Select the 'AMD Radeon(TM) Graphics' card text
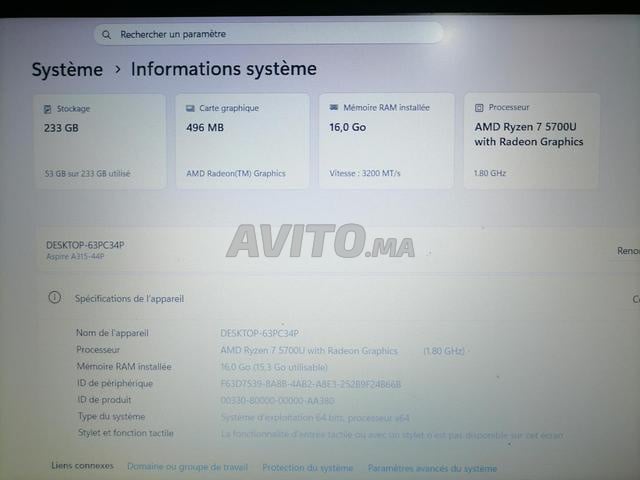The image size is (640, 480). point(236,173)
